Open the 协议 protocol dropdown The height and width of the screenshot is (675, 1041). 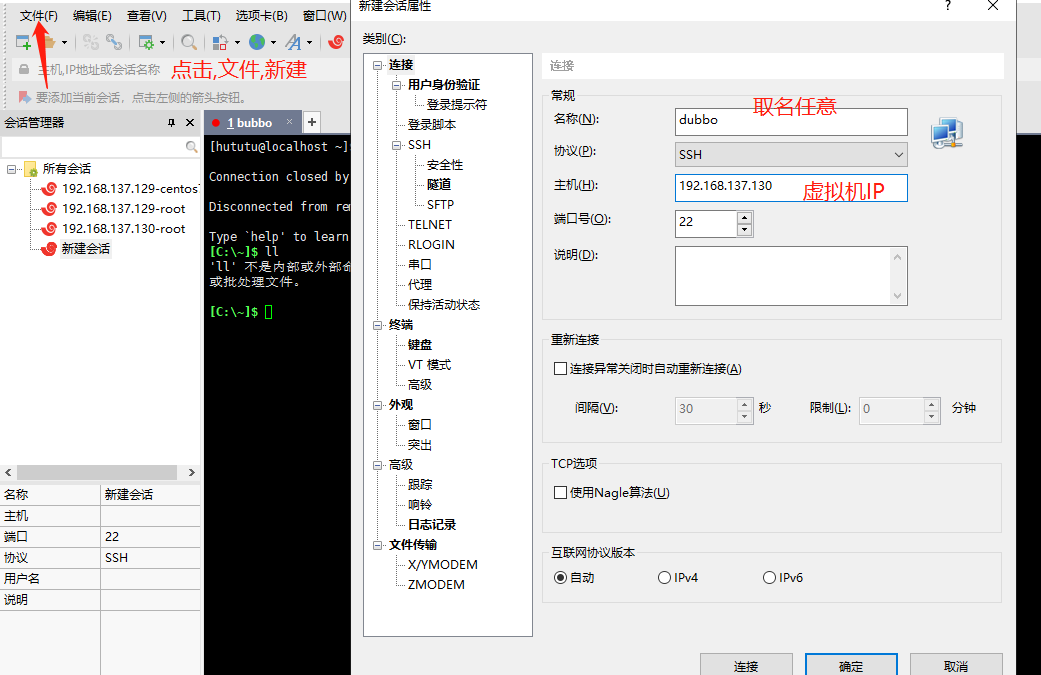(x=899, y=155)
